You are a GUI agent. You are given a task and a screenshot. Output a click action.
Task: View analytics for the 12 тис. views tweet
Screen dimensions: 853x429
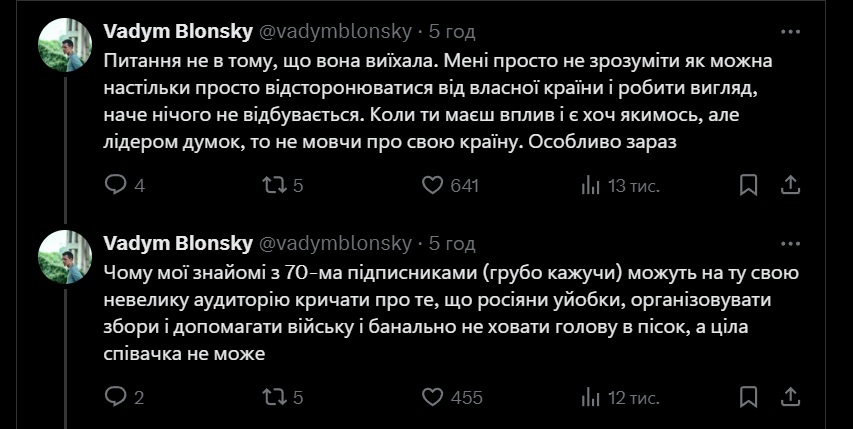tap(591, 397)
